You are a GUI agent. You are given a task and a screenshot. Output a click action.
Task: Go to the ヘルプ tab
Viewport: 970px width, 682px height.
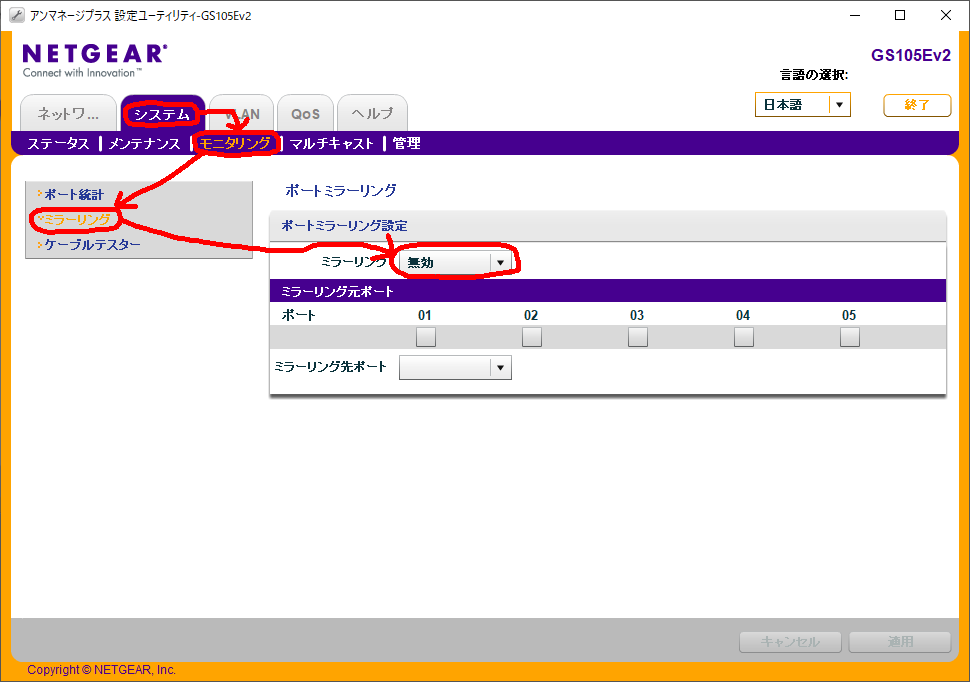pos(372,114)
